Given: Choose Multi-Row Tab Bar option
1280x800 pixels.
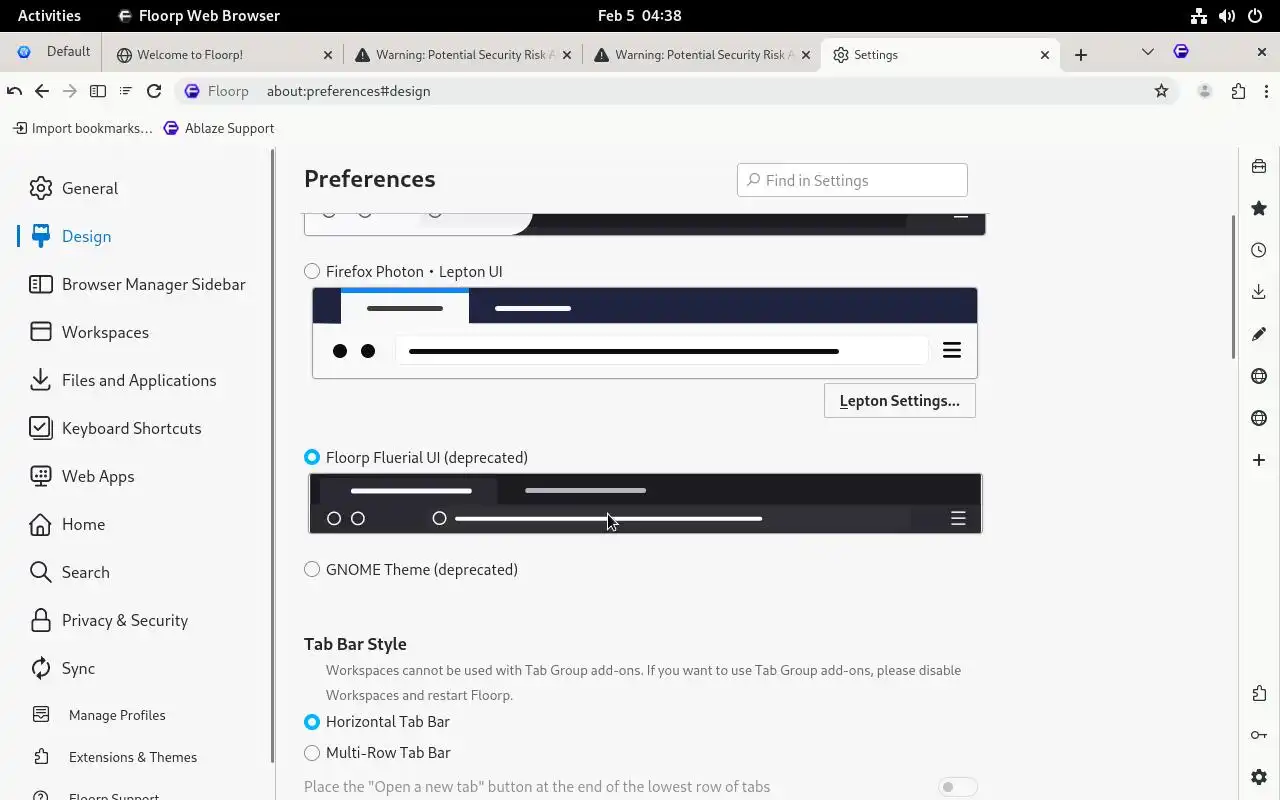Looking at the screenshot, I should coord(312,752).
